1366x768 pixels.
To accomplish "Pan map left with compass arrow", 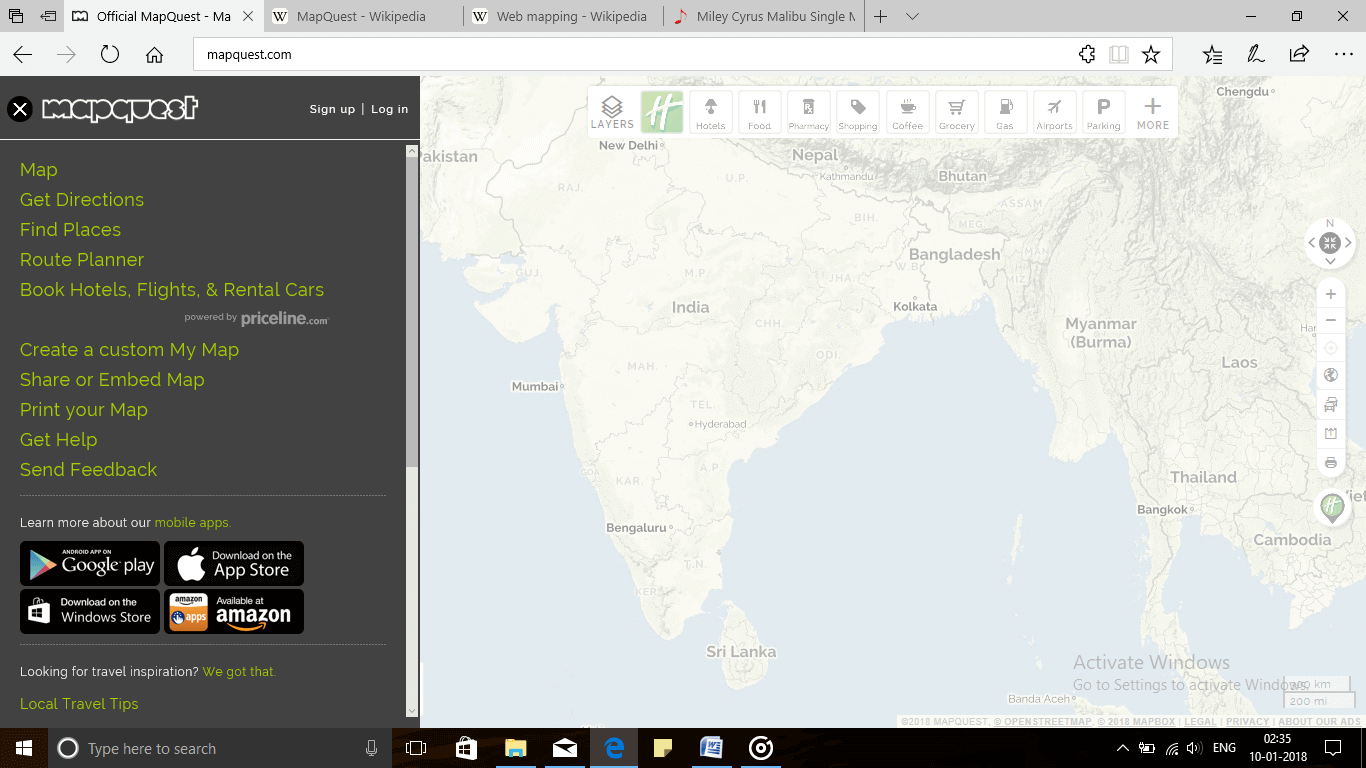I will point(1312,243).
